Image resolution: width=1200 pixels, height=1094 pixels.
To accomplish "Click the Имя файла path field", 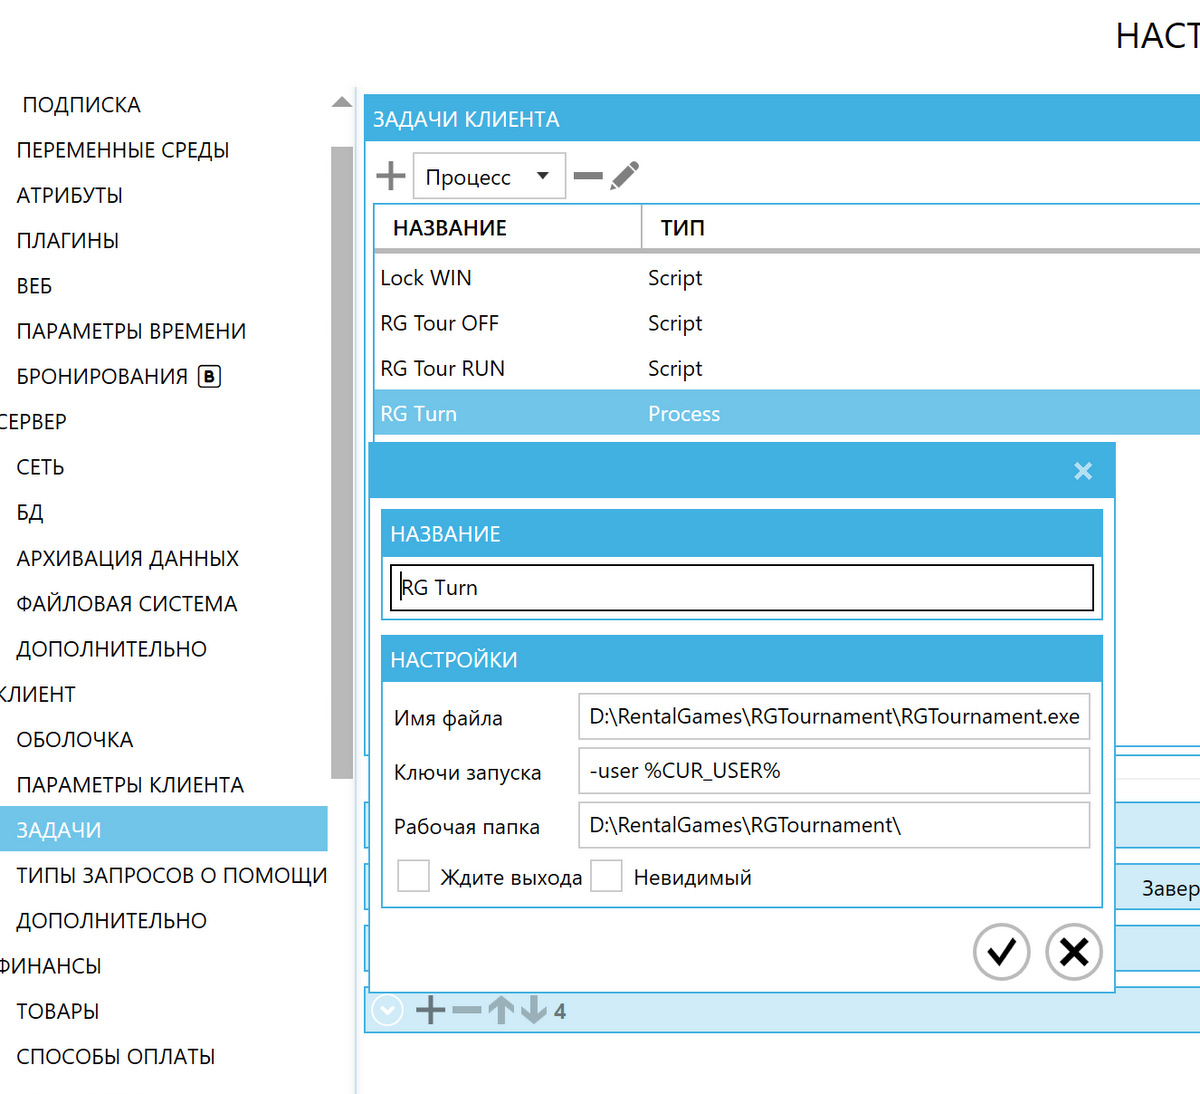I will click(x=833, y=717).
